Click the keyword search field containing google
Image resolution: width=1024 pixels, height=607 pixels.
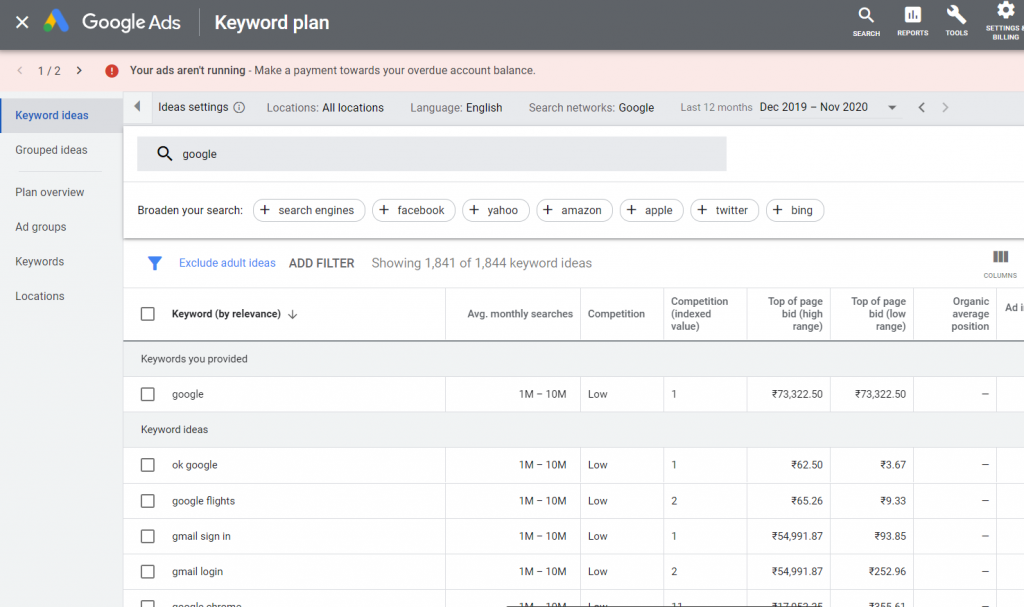pyautogui.click(x=432, y=154)
